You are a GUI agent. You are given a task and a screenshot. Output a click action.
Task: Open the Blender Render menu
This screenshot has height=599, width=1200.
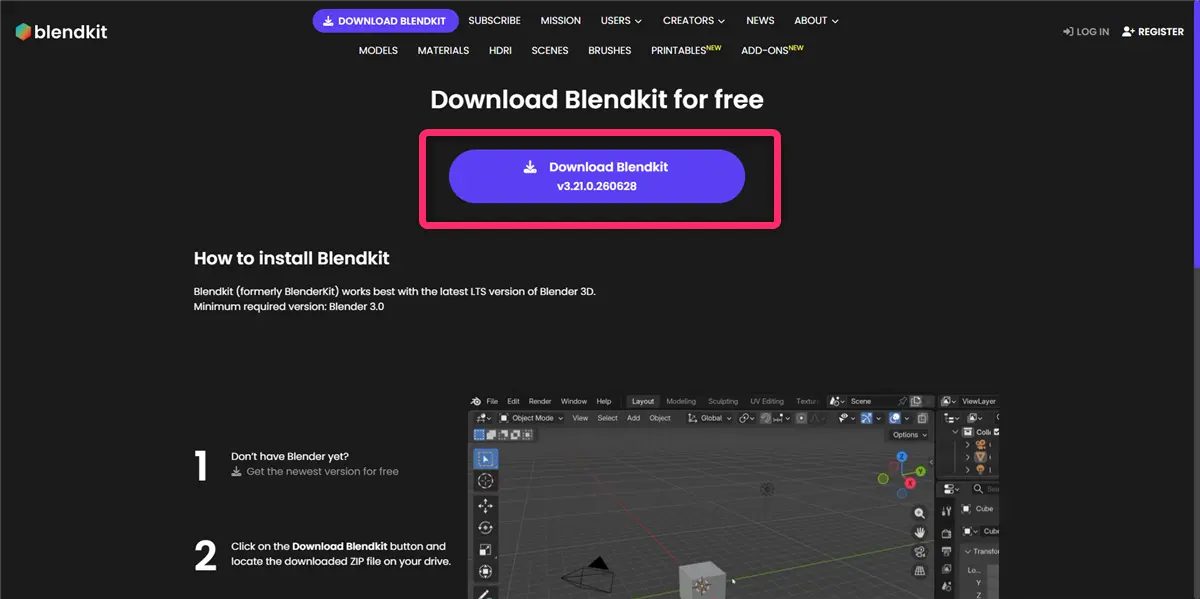click(540, 401)
